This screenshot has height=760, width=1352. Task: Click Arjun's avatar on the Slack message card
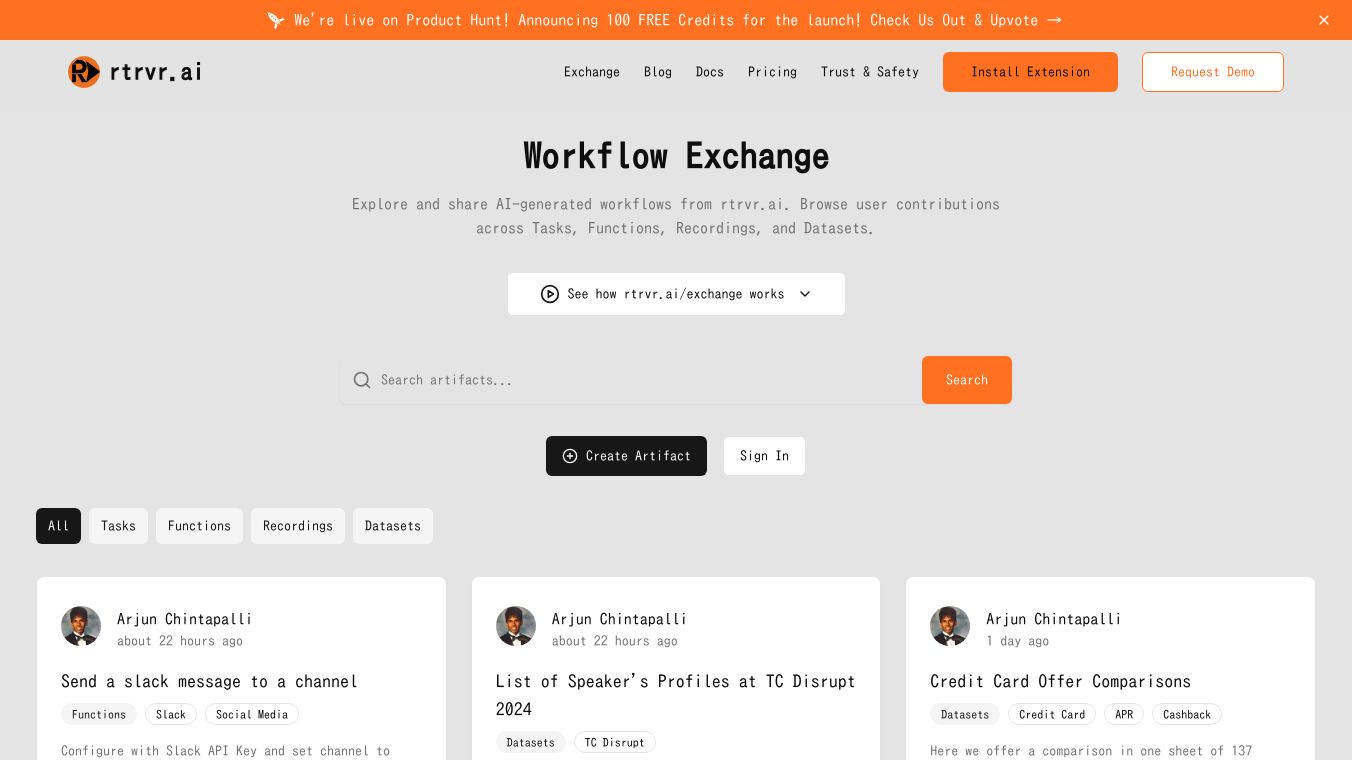click(x=81, y=626)
